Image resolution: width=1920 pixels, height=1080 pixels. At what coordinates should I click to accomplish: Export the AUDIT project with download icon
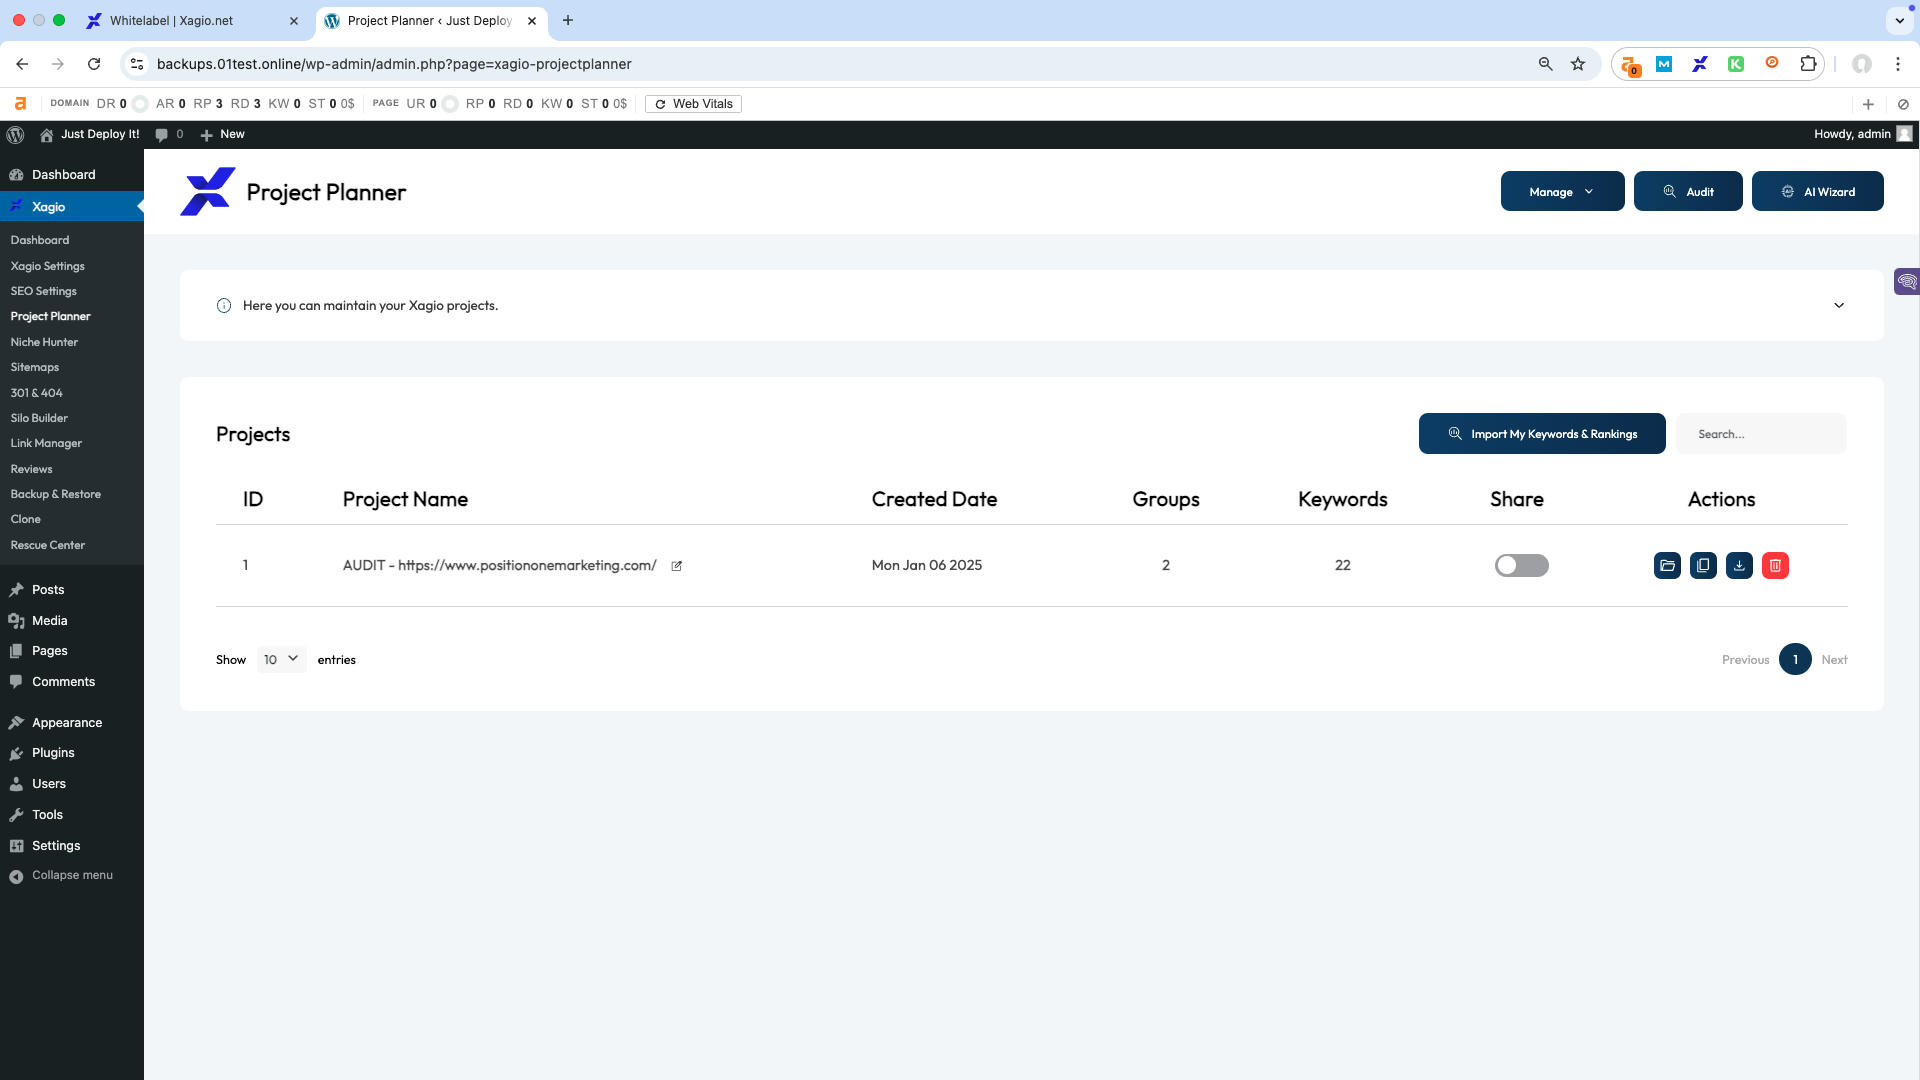(x=1739, y=566)
